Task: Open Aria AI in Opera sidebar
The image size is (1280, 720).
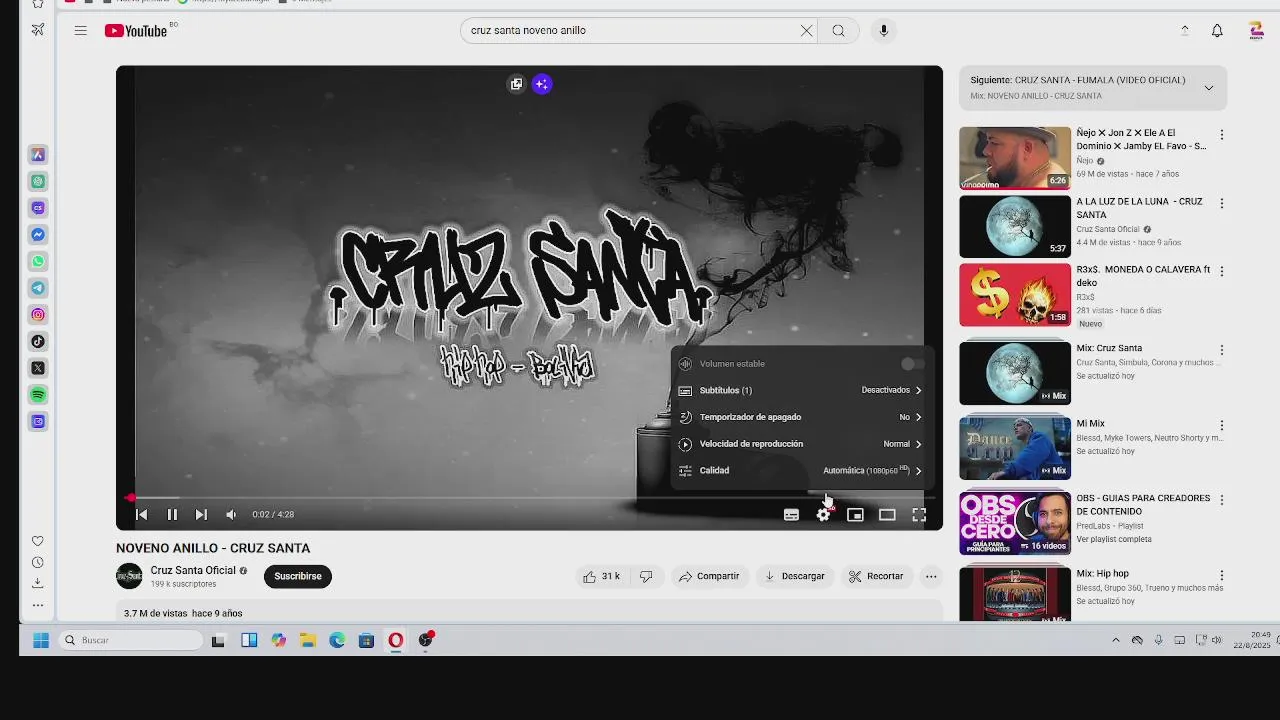Action: pos(38,154)
